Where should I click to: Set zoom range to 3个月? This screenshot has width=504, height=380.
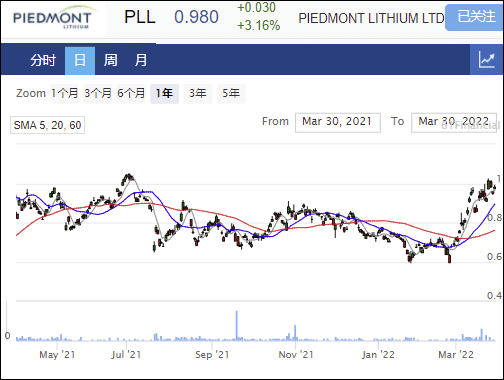pyautogui.click(x=98, y=93)
